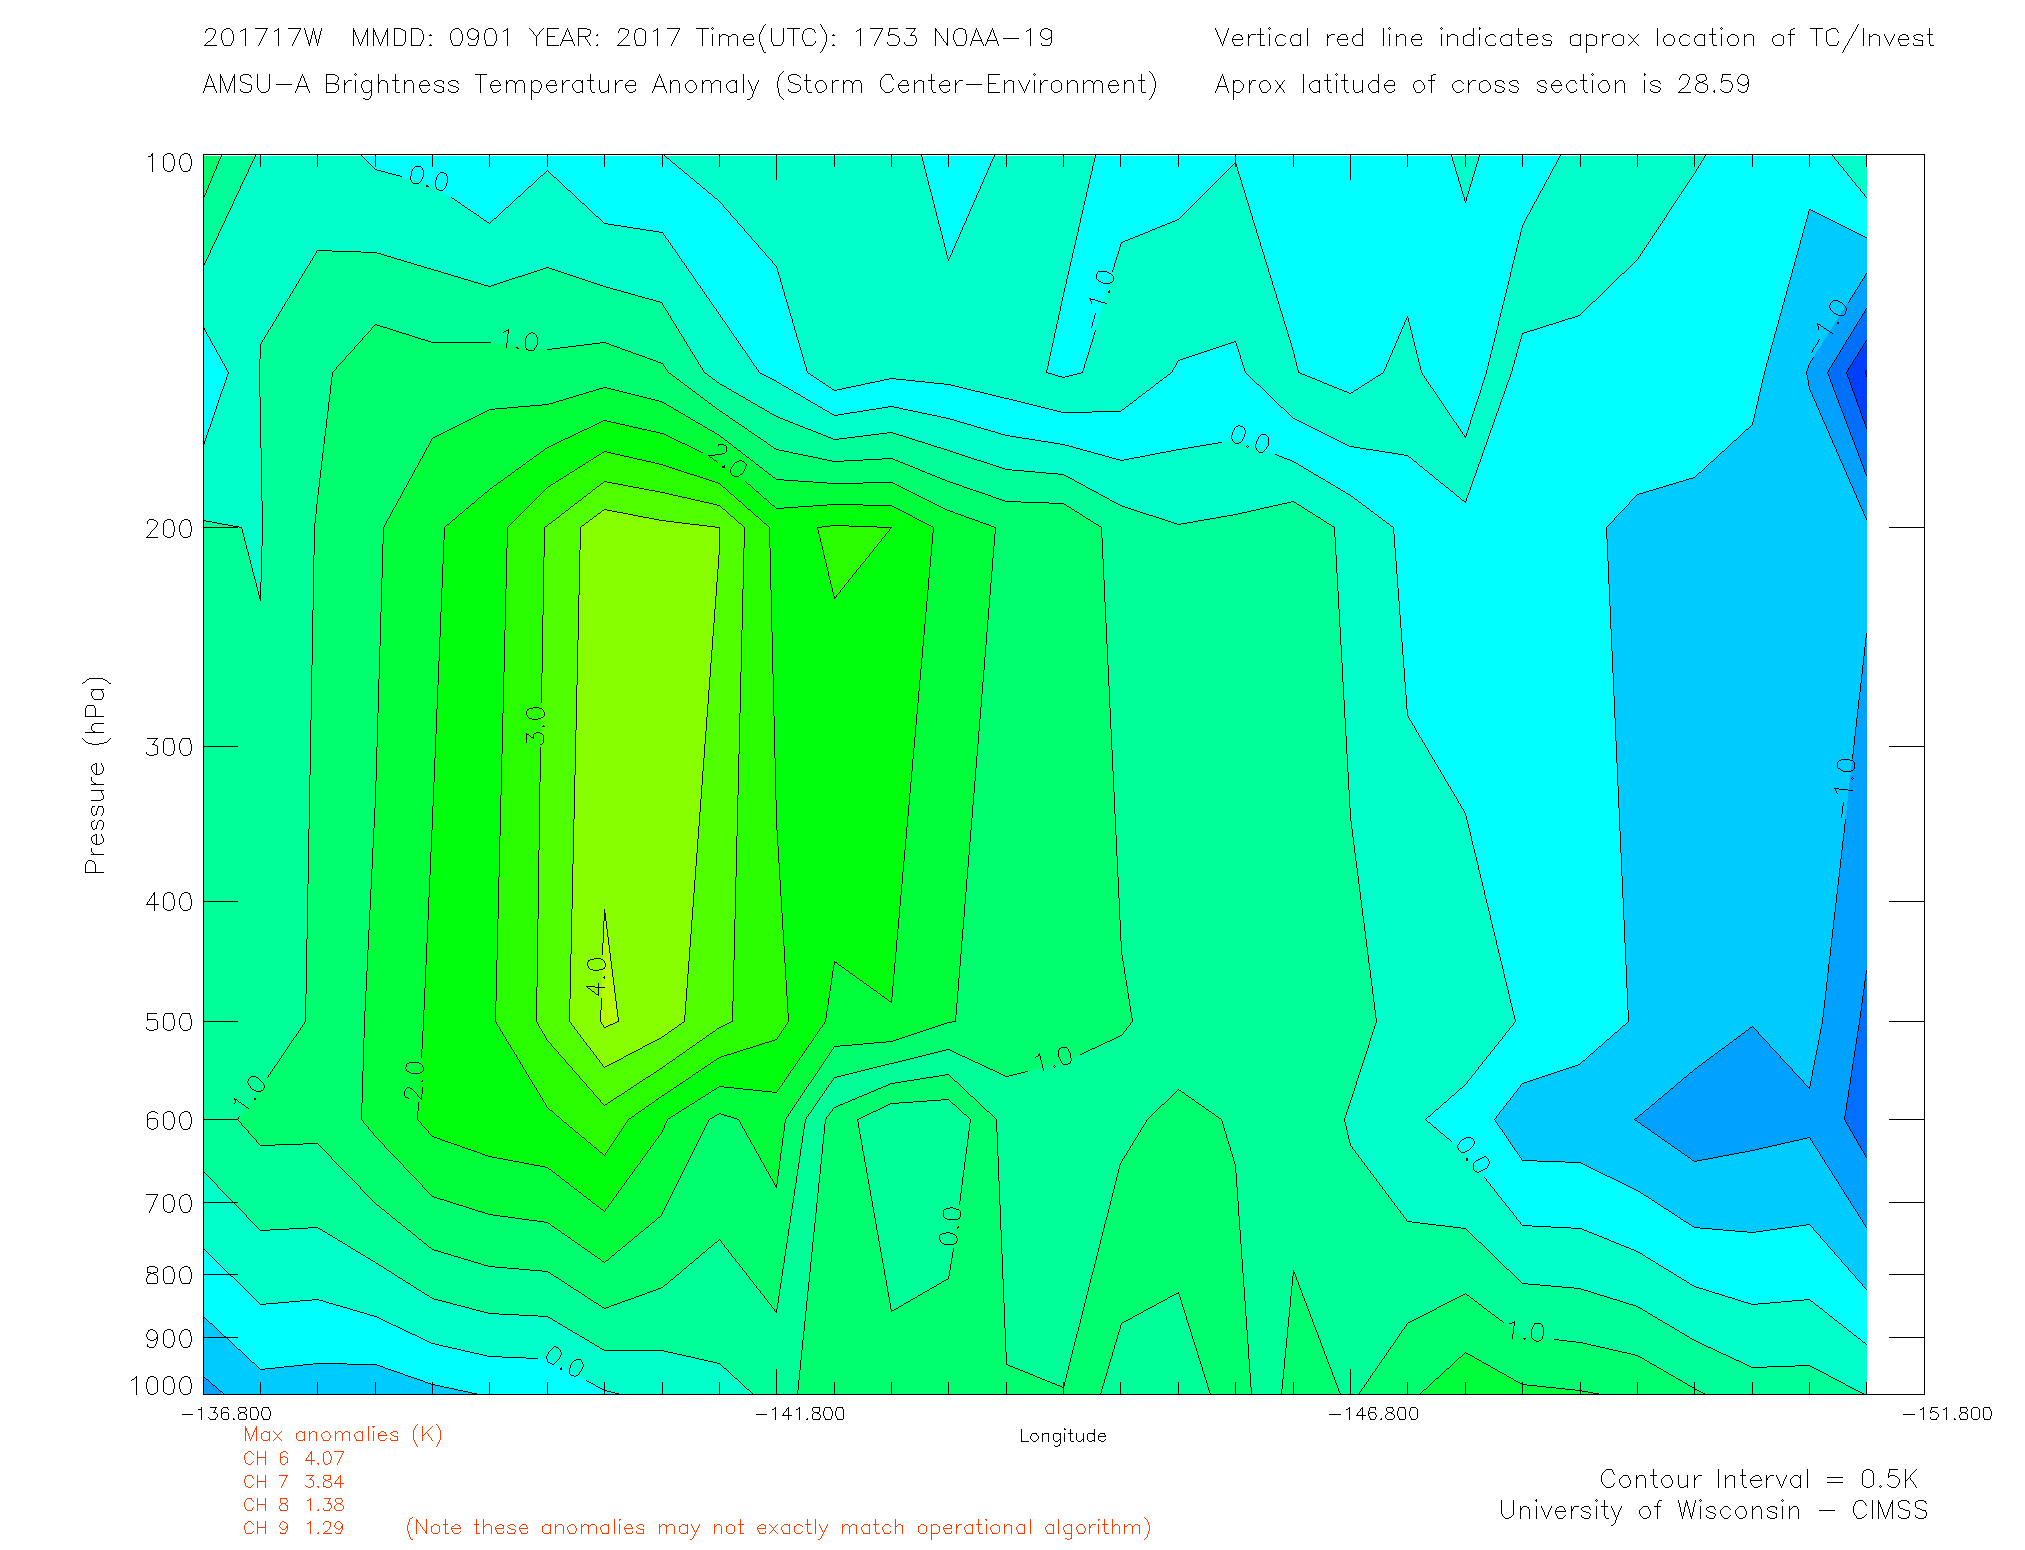Click the 3.0 contour label
Screen dimensions: 2025x1550
[x=536, y=725]
